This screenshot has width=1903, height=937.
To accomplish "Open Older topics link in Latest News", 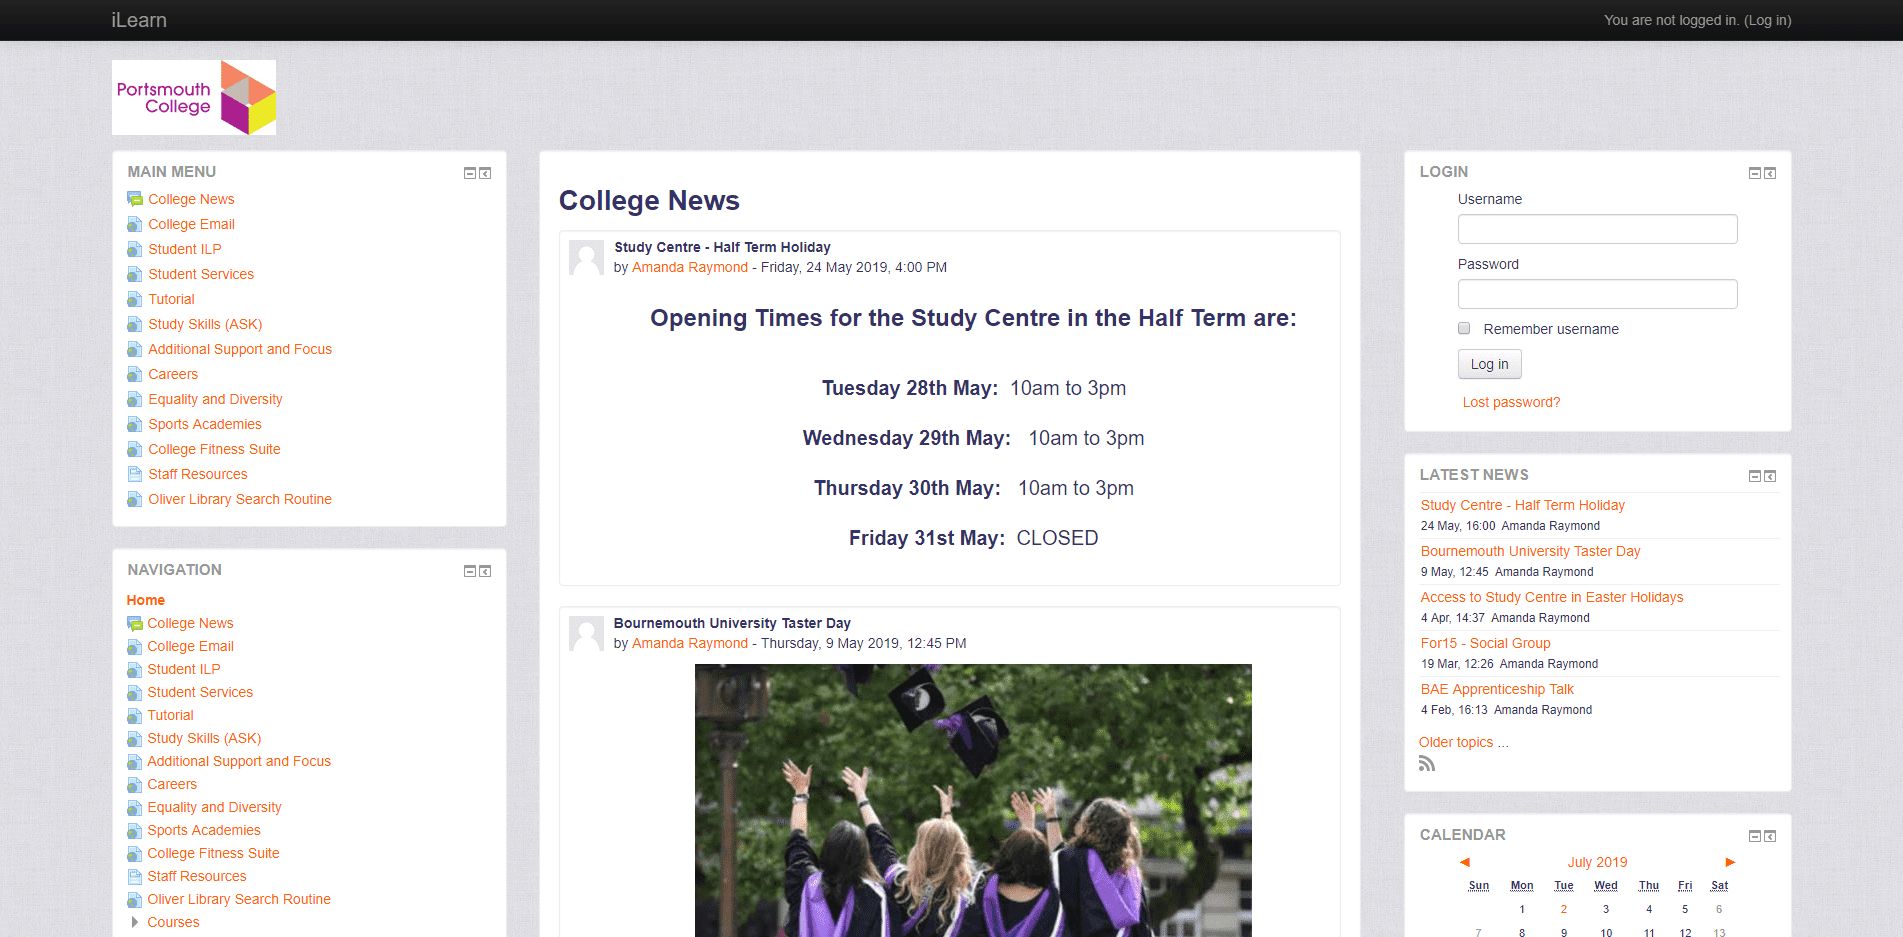I will (1463, 742).
